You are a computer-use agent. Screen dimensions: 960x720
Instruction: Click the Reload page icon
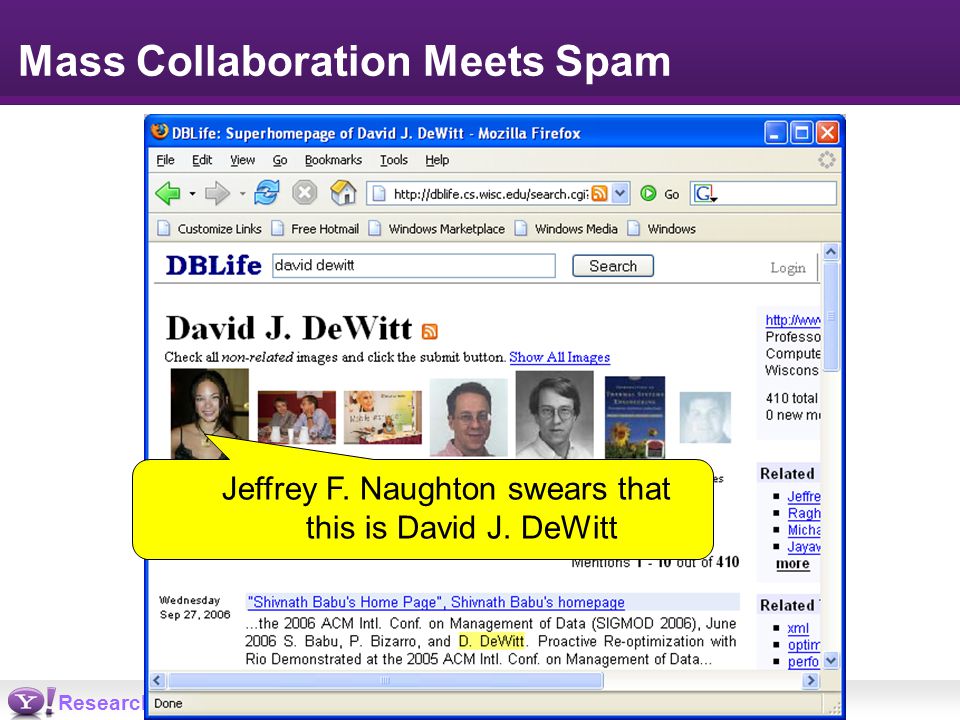(267, 193)
